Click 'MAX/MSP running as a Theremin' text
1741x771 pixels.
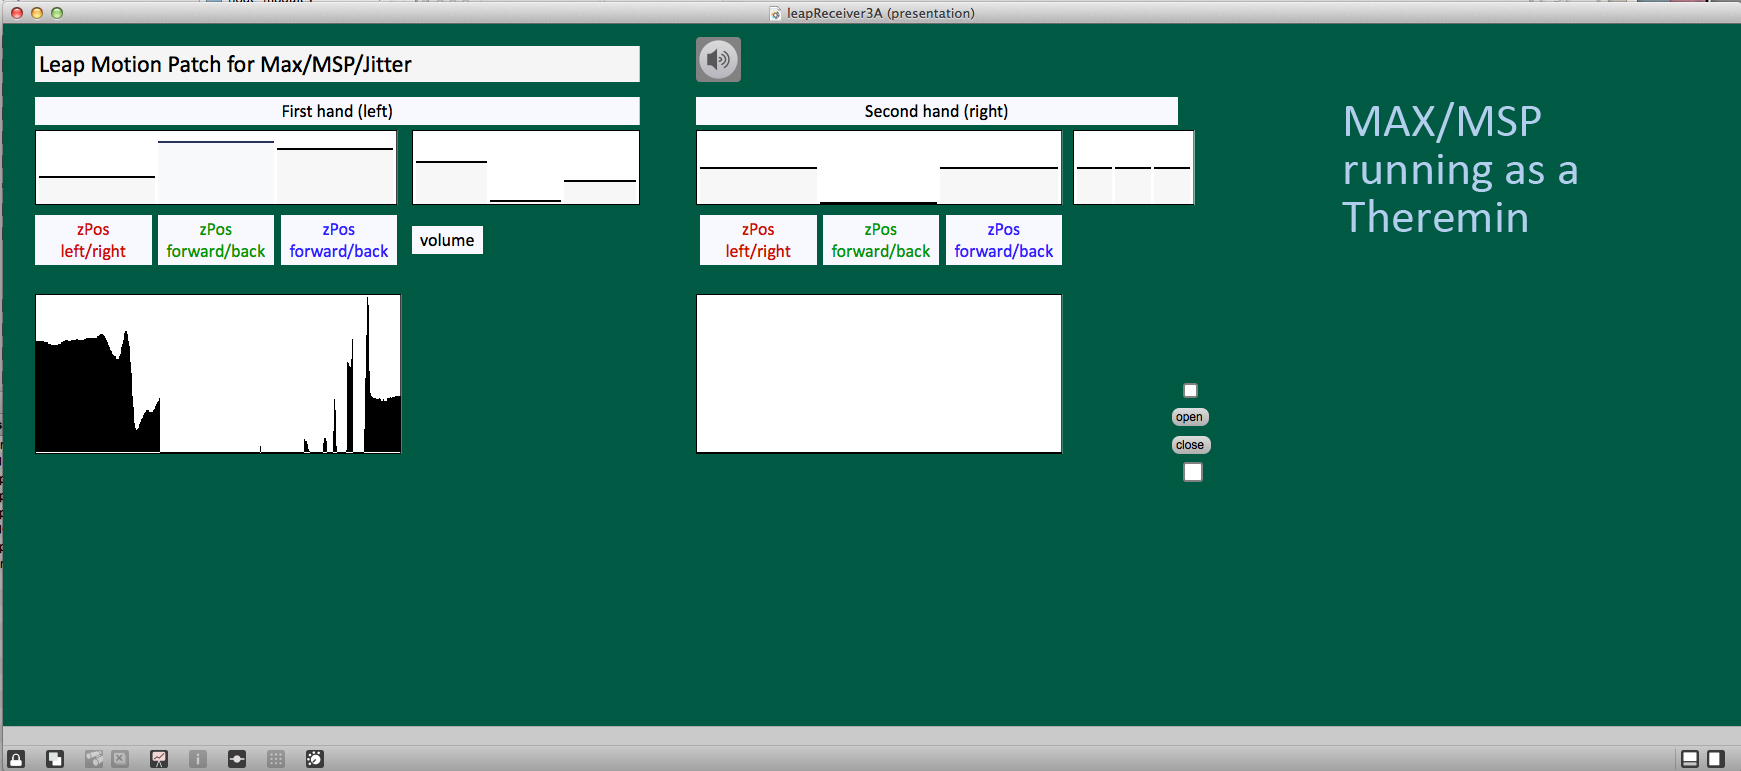coord(1460,169)
